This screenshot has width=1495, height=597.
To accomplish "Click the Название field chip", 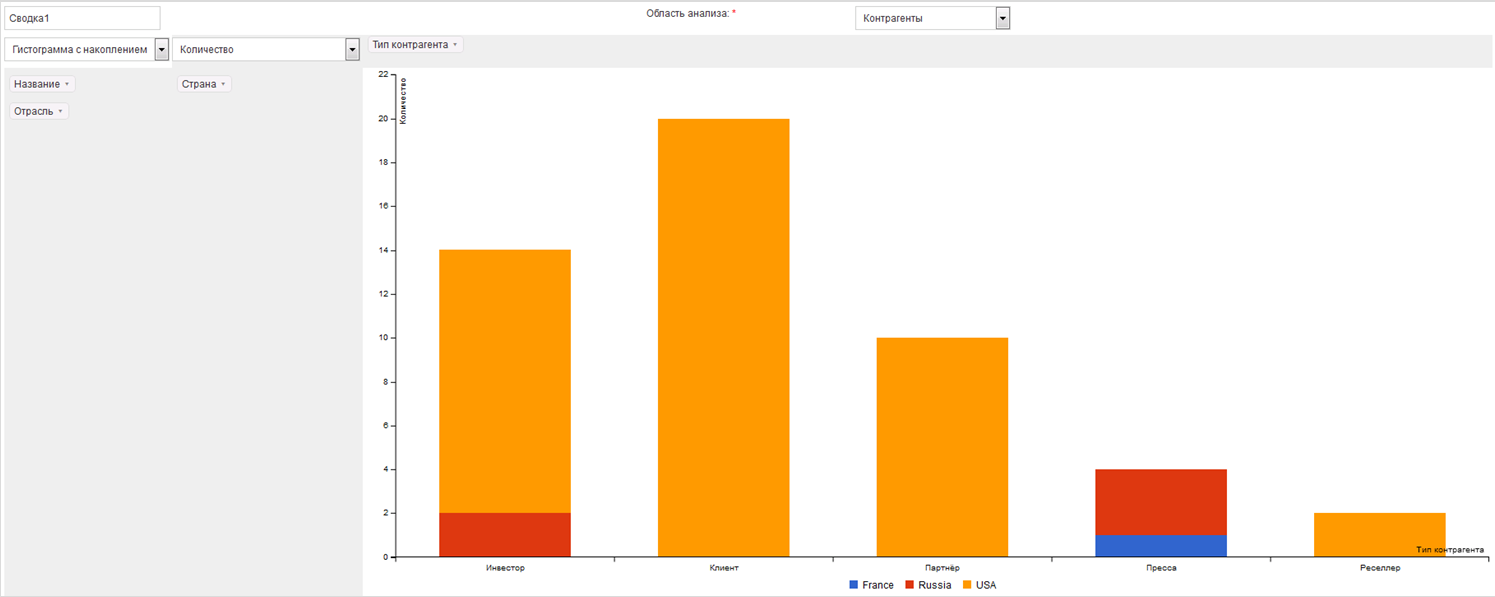I will (42, 85).
